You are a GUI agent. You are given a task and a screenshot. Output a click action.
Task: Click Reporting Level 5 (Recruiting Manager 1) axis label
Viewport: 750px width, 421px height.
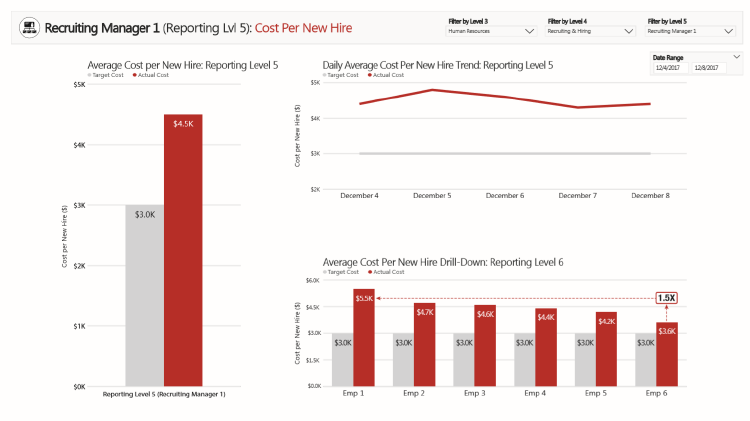click(x=164, y=394)
